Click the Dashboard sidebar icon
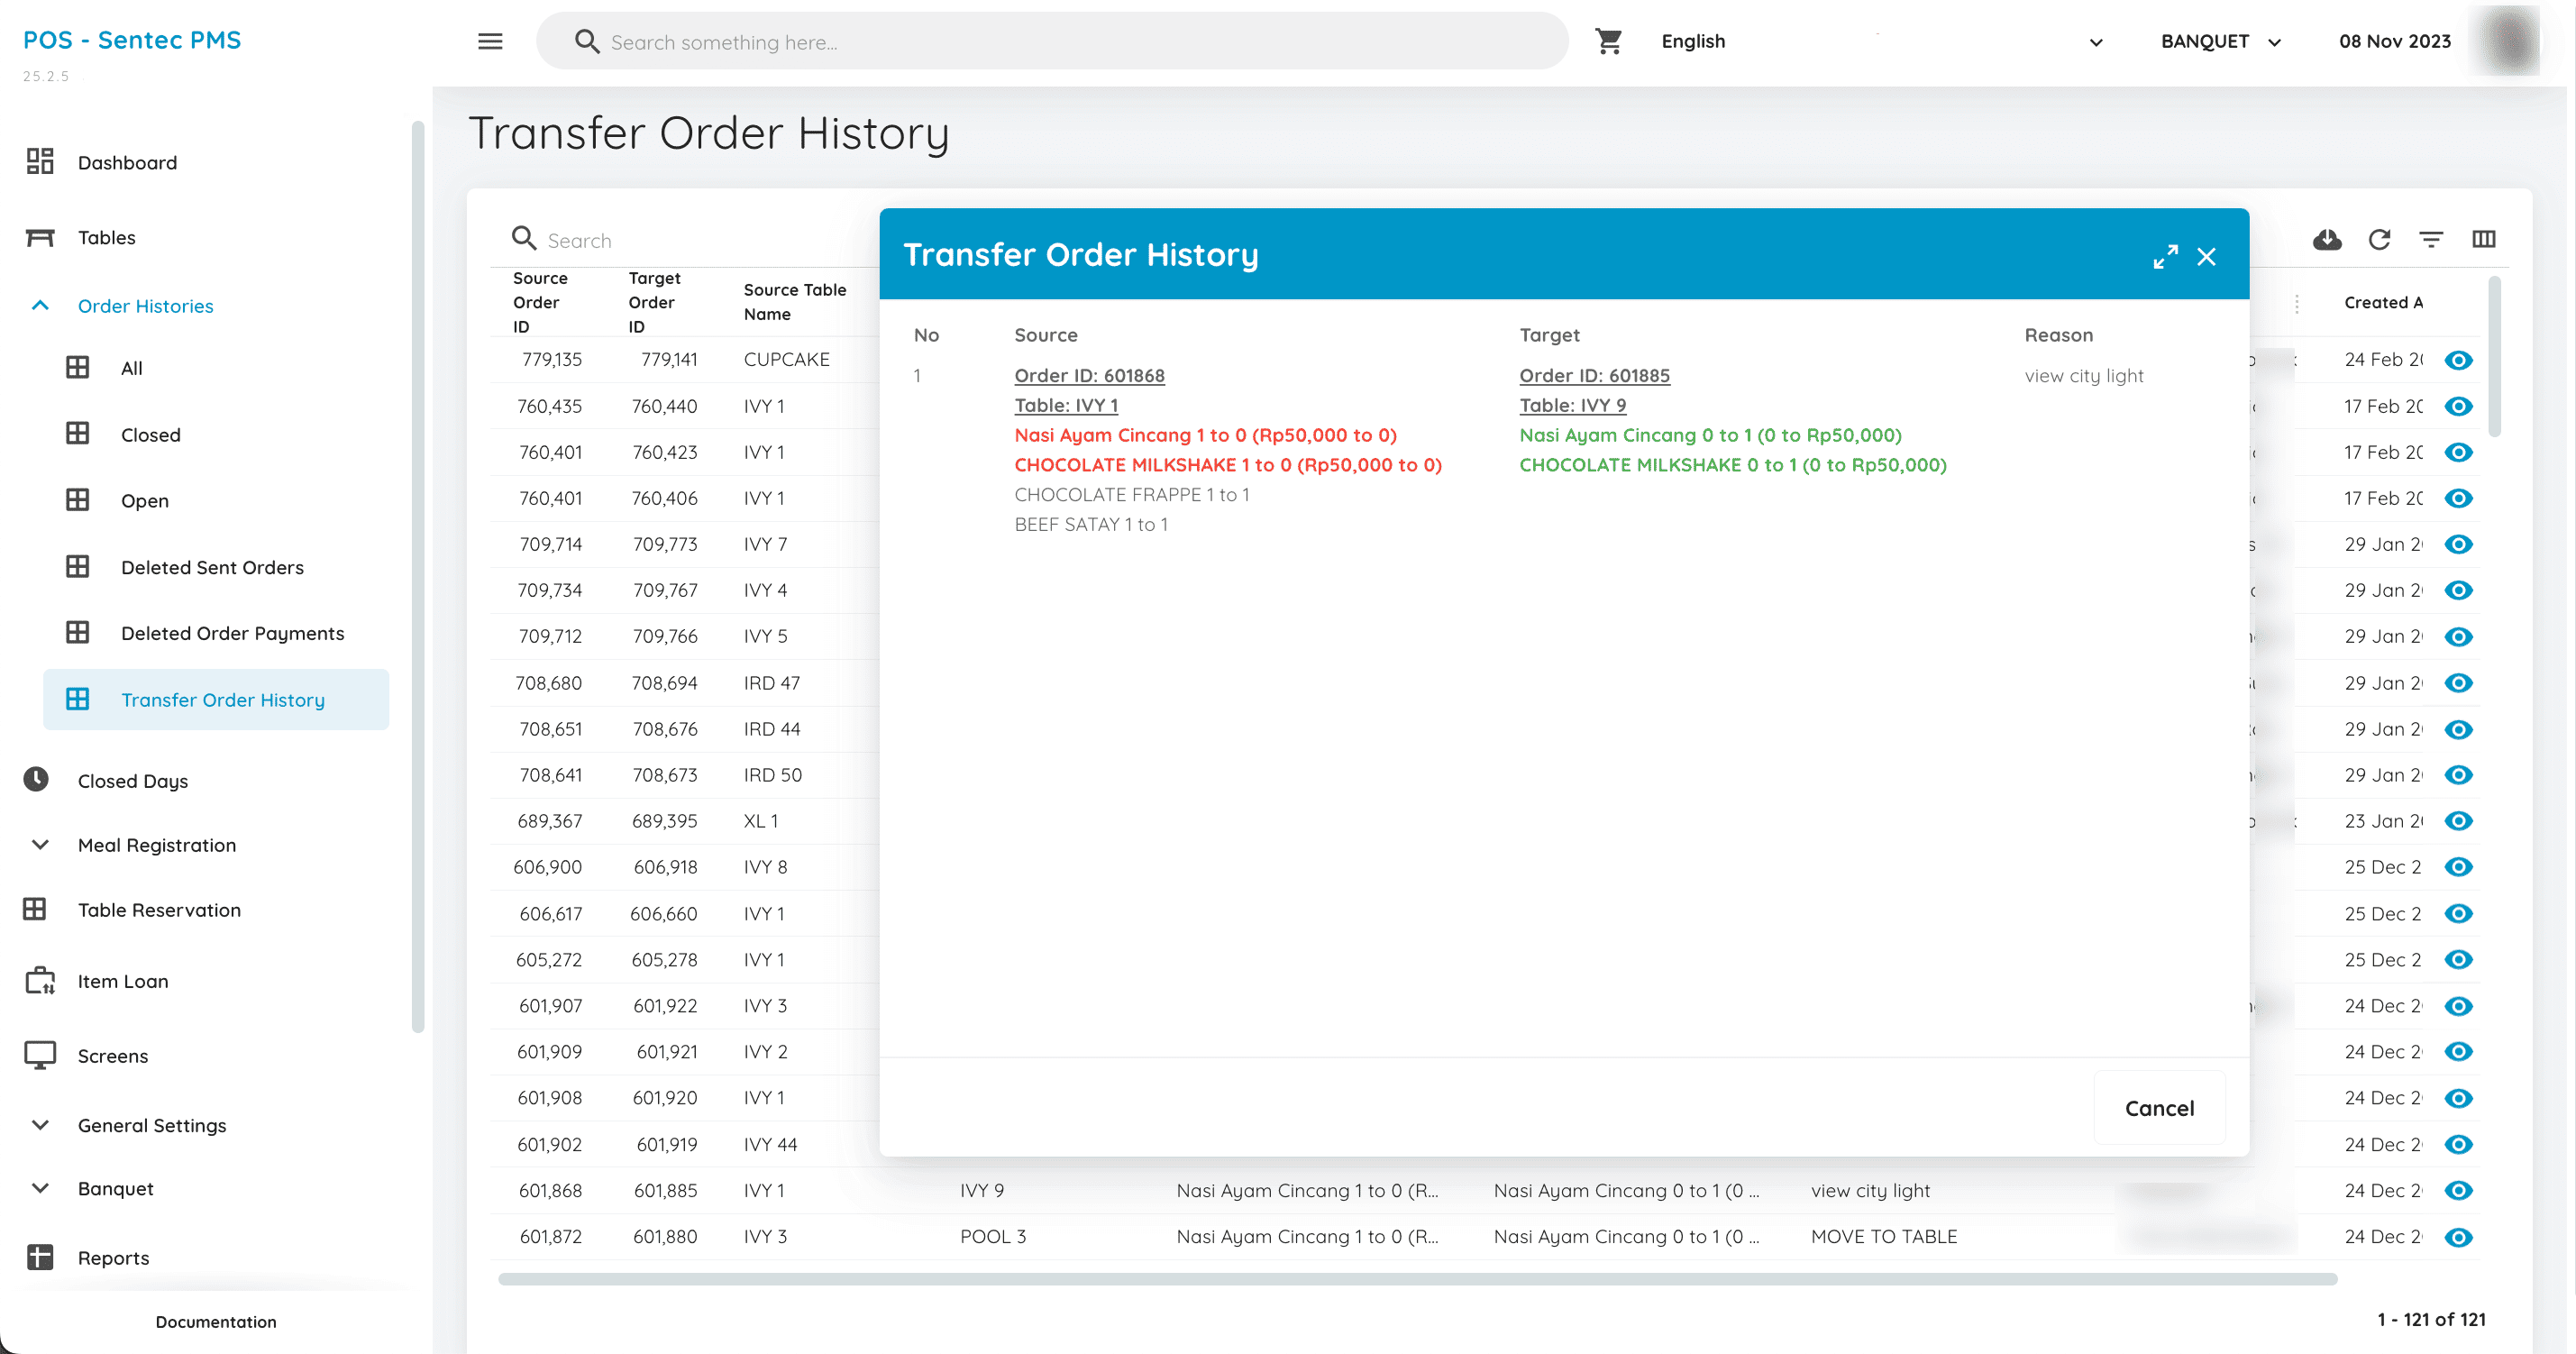 pyautogui.click(x=40, y=162)
